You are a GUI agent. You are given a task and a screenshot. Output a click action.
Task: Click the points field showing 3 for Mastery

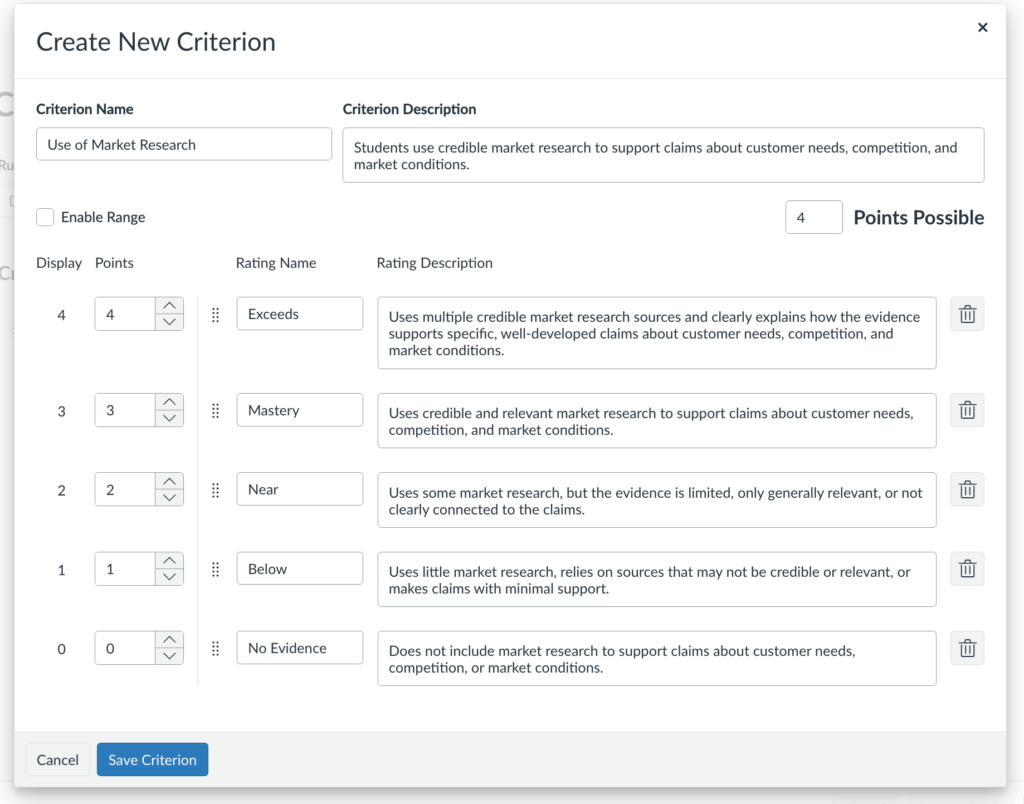tap(125, 410)
